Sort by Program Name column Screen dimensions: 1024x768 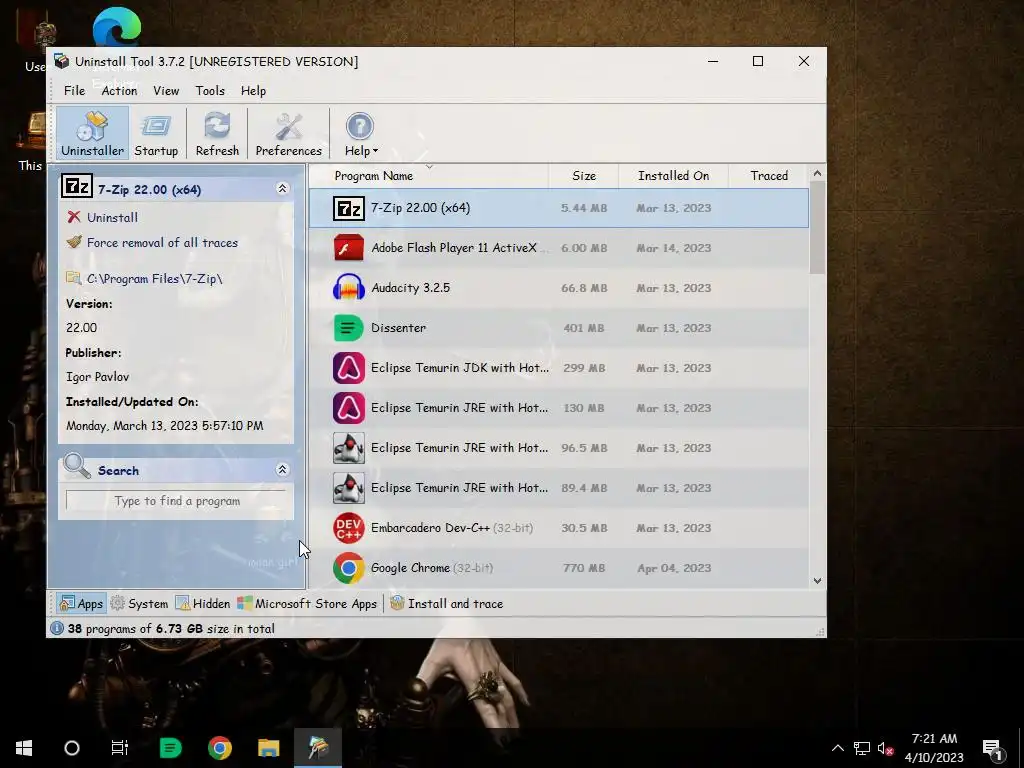coord(428,176)
